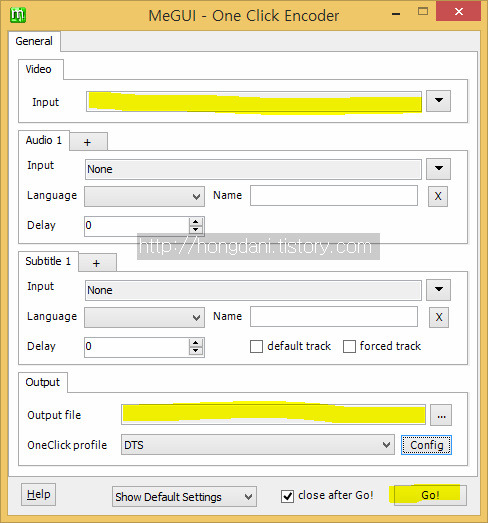Image resolution: width=488 pixels, height=523 pixels.
Task: Open the Audio 1 Input dropdown arrow
Action: 438,169
